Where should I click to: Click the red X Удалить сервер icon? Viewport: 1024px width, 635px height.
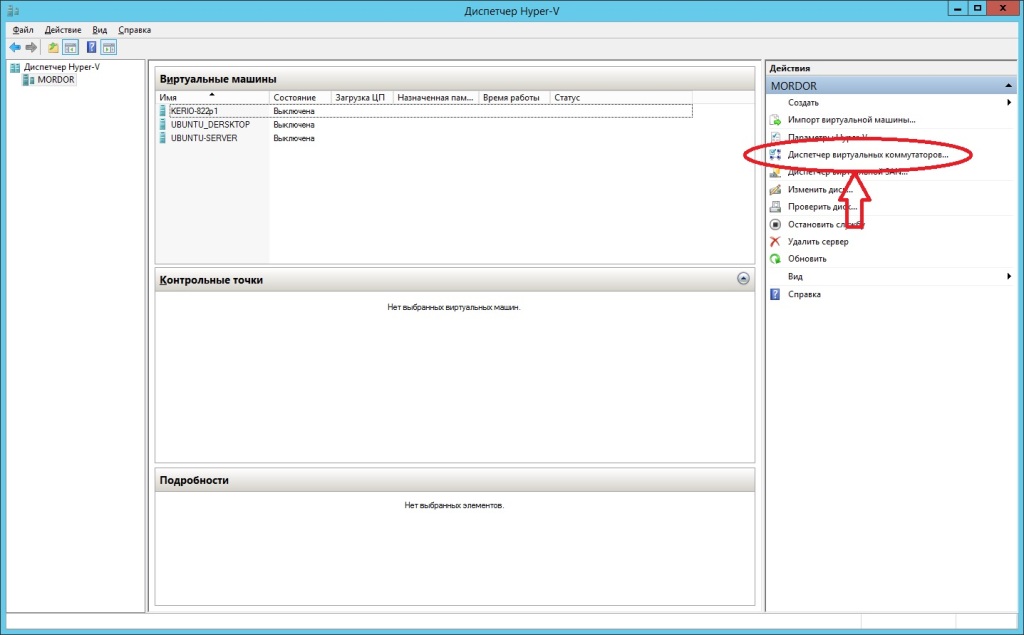775,241
